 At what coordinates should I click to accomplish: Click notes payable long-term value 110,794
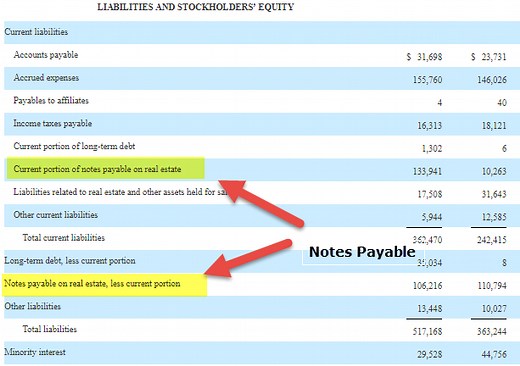click(x=492, y=286)
